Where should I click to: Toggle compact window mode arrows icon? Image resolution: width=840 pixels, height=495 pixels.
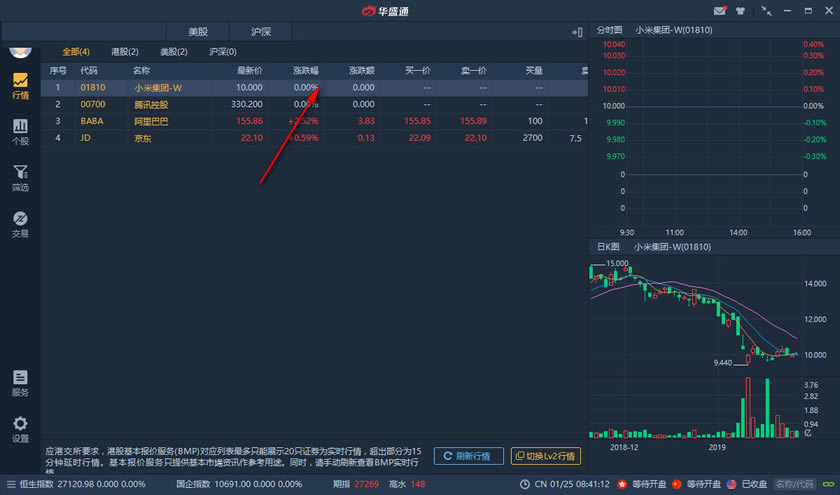coord(766,11)
